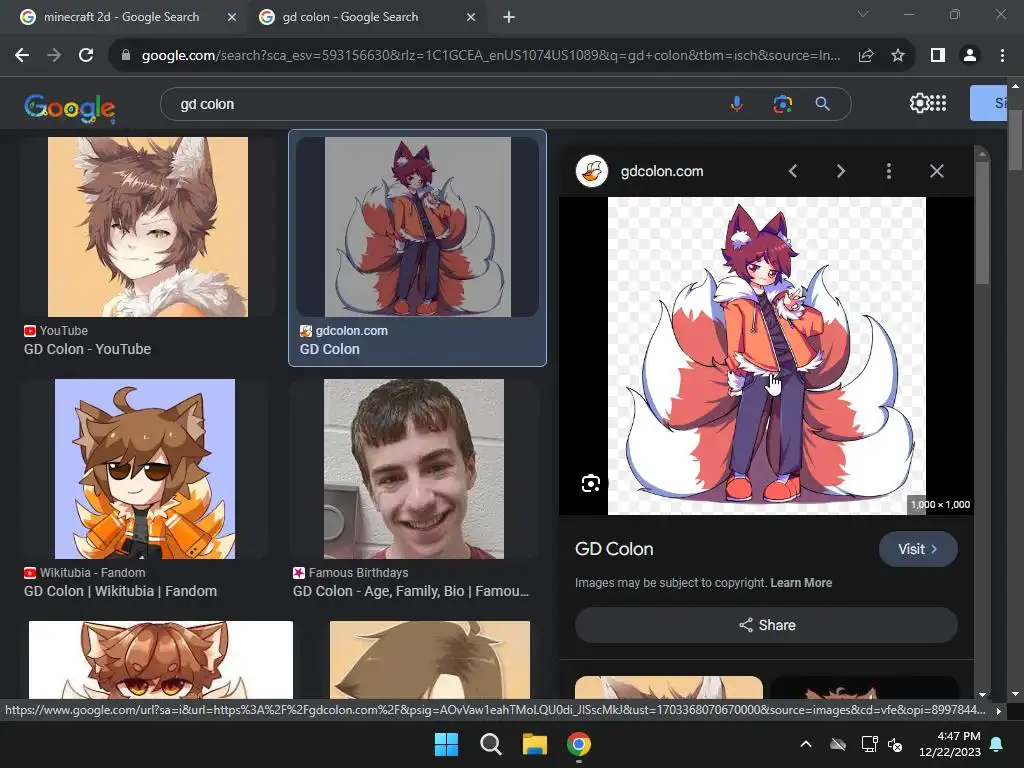Screen dimensions: 1024x768
Task: Select the gdcolon.com nine-tail fox thumbnail
Action: point(417,227)
